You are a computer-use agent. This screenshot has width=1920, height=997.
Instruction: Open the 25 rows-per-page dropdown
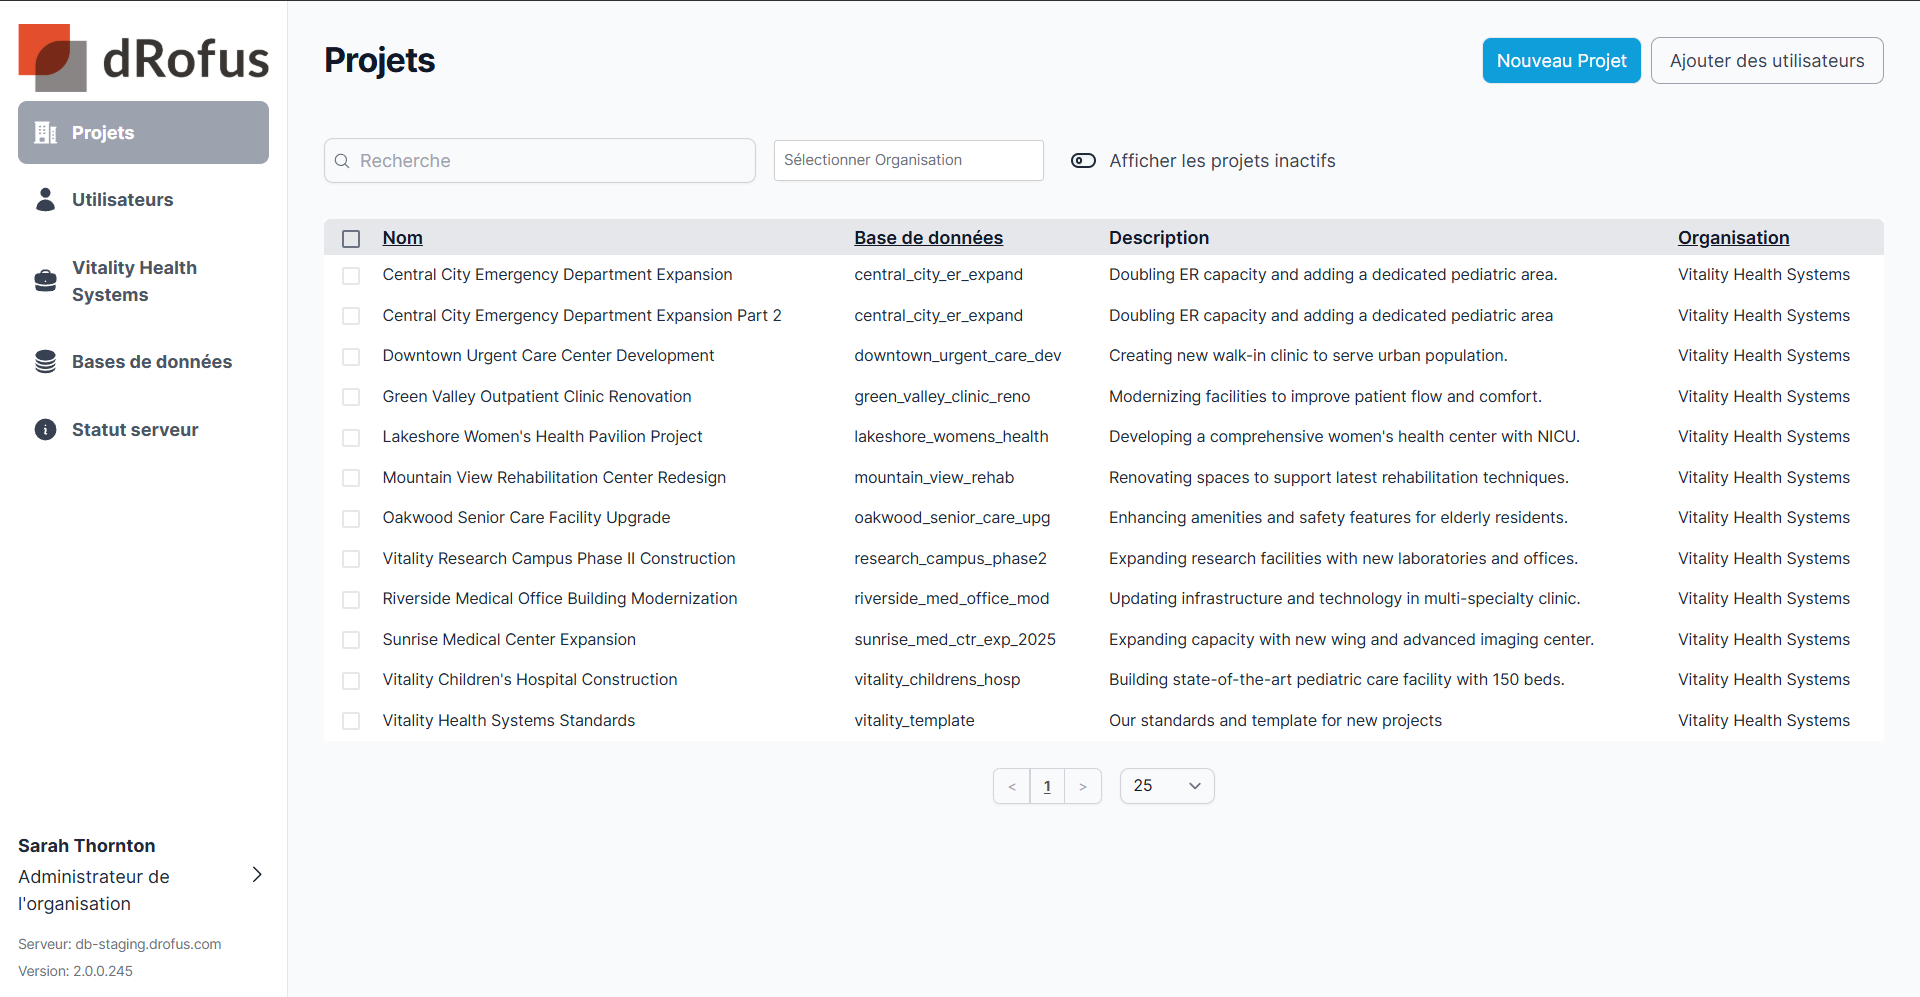pos(1166,786)
